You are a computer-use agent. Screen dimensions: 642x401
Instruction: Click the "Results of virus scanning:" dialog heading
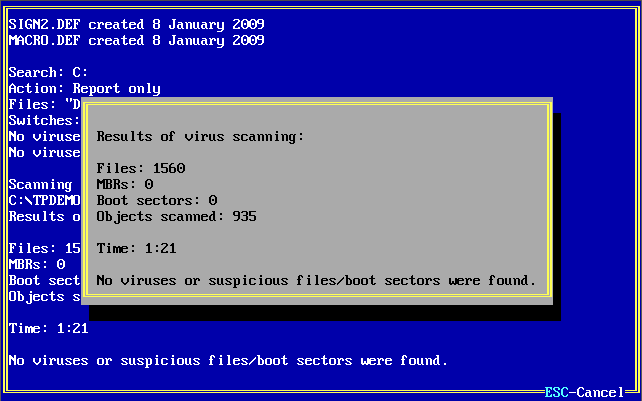[x=200, y=136]
